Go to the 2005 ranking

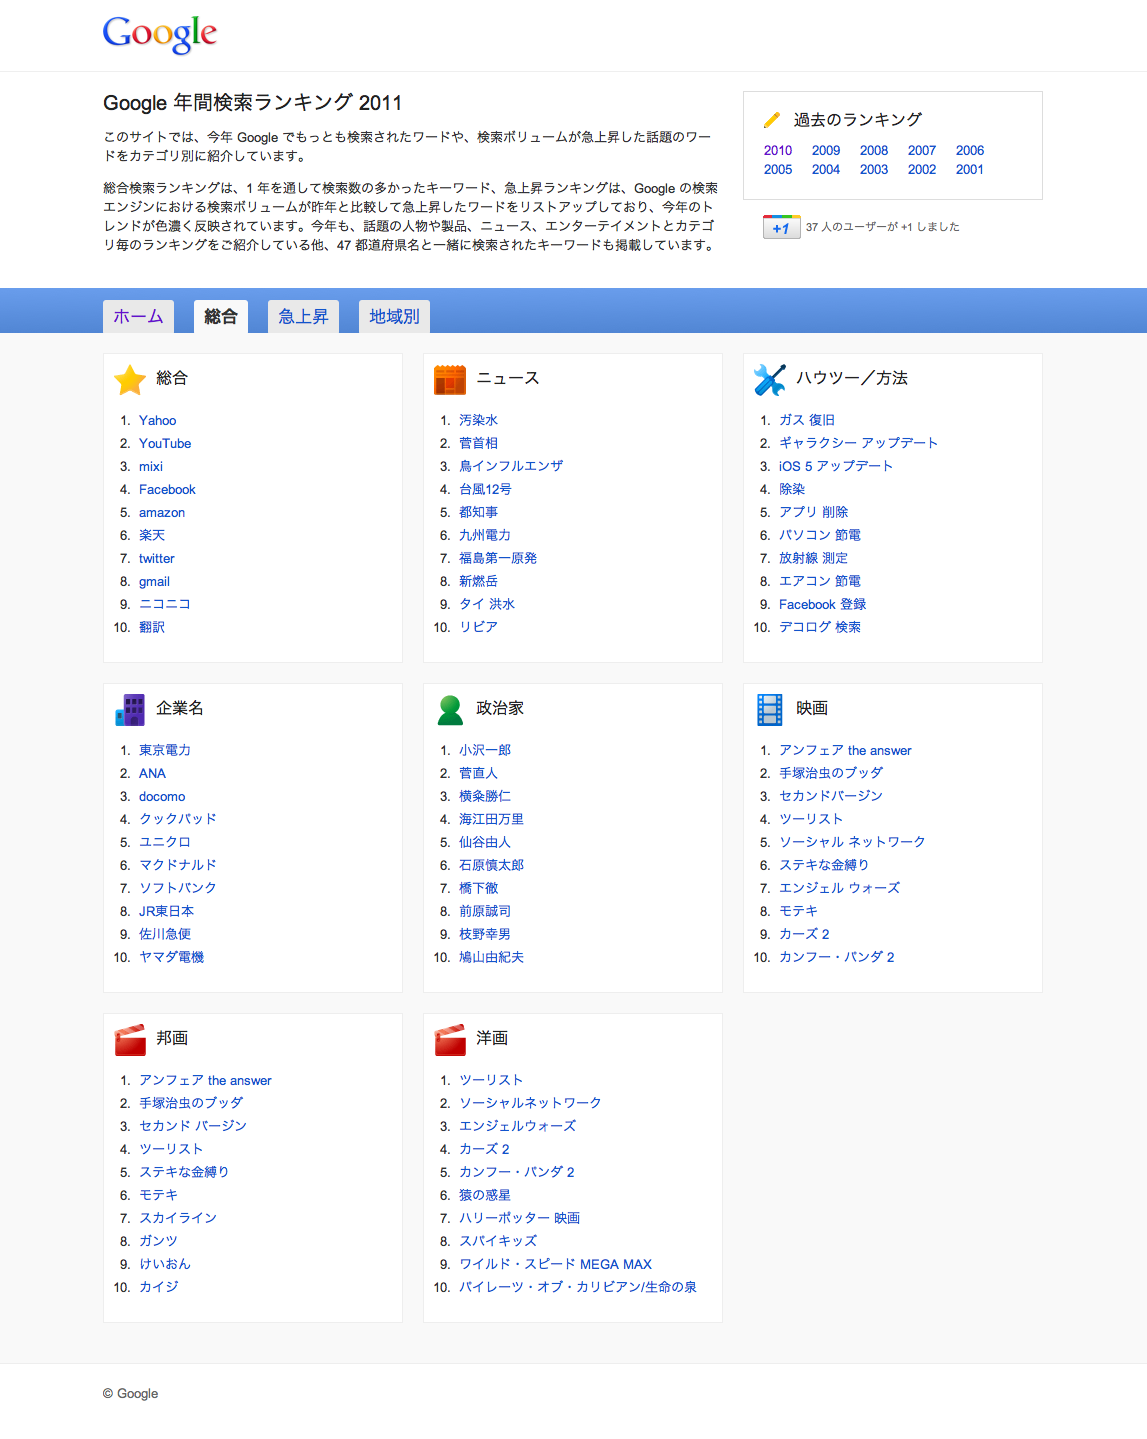pos(778,170)
